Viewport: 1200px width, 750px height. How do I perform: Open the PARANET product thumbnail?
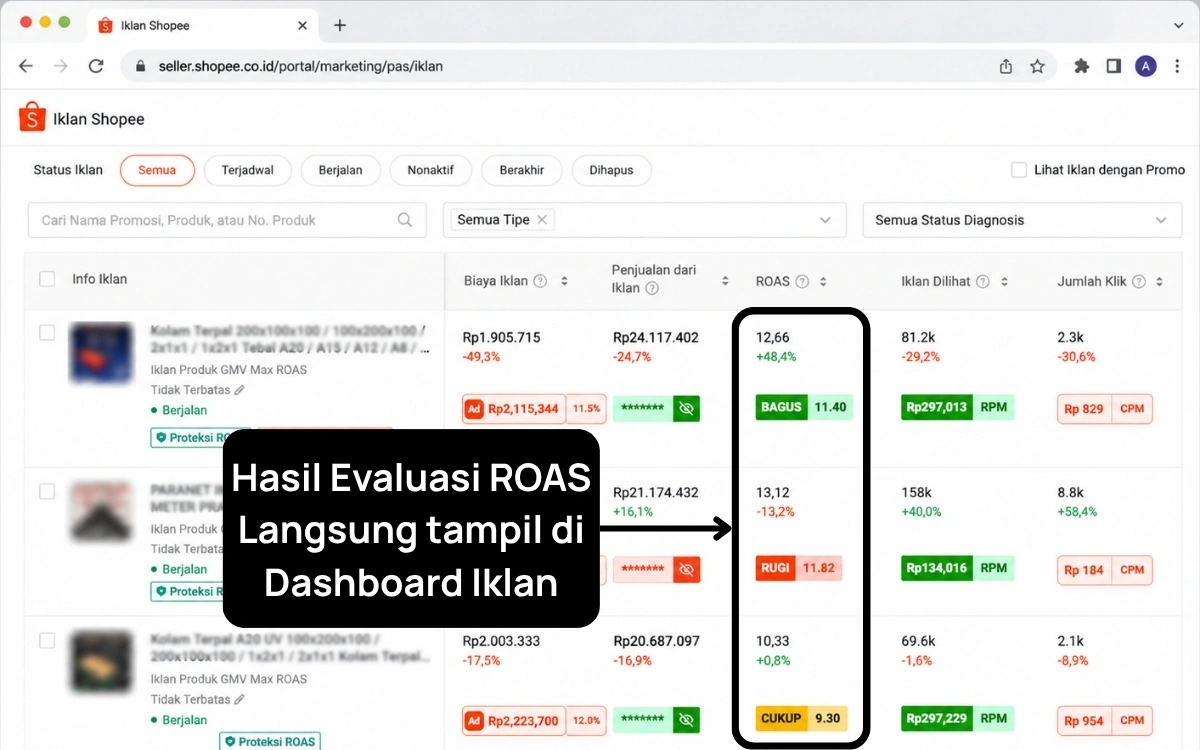pyautogui.click(x=101, y=513)
